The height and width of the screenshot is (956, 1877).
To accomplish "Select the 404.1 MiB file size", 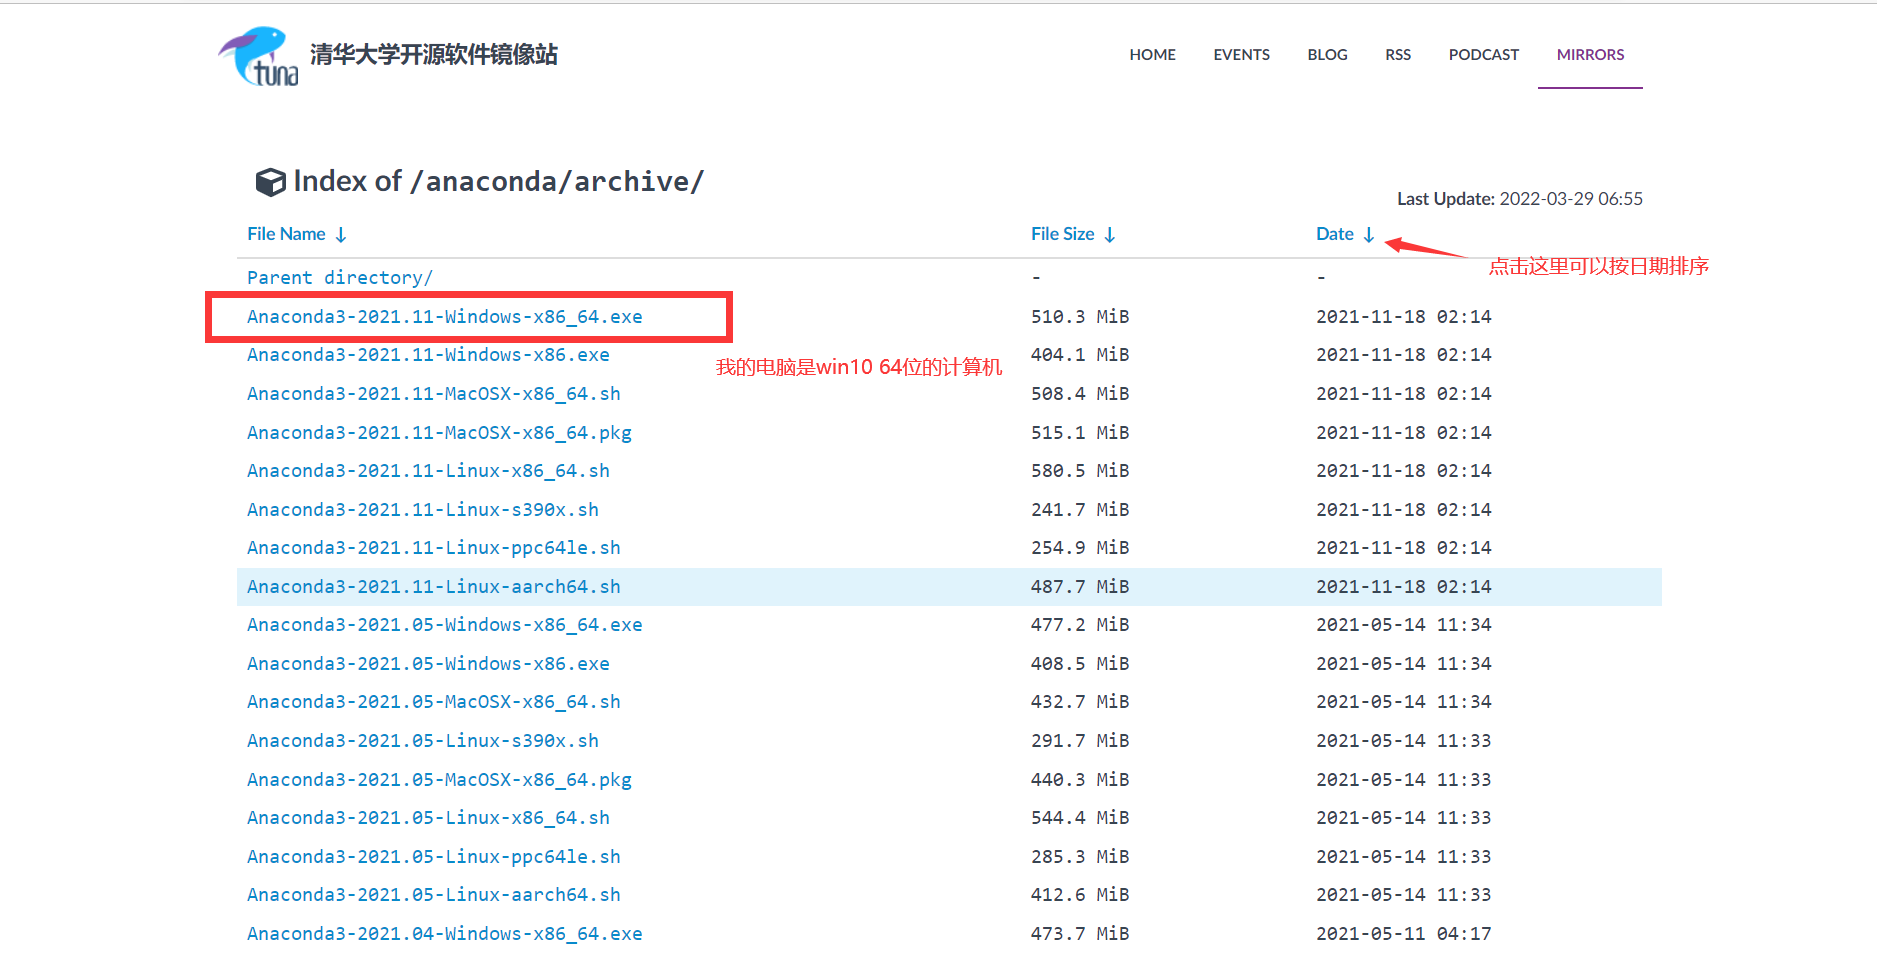I will (1080, 355).
